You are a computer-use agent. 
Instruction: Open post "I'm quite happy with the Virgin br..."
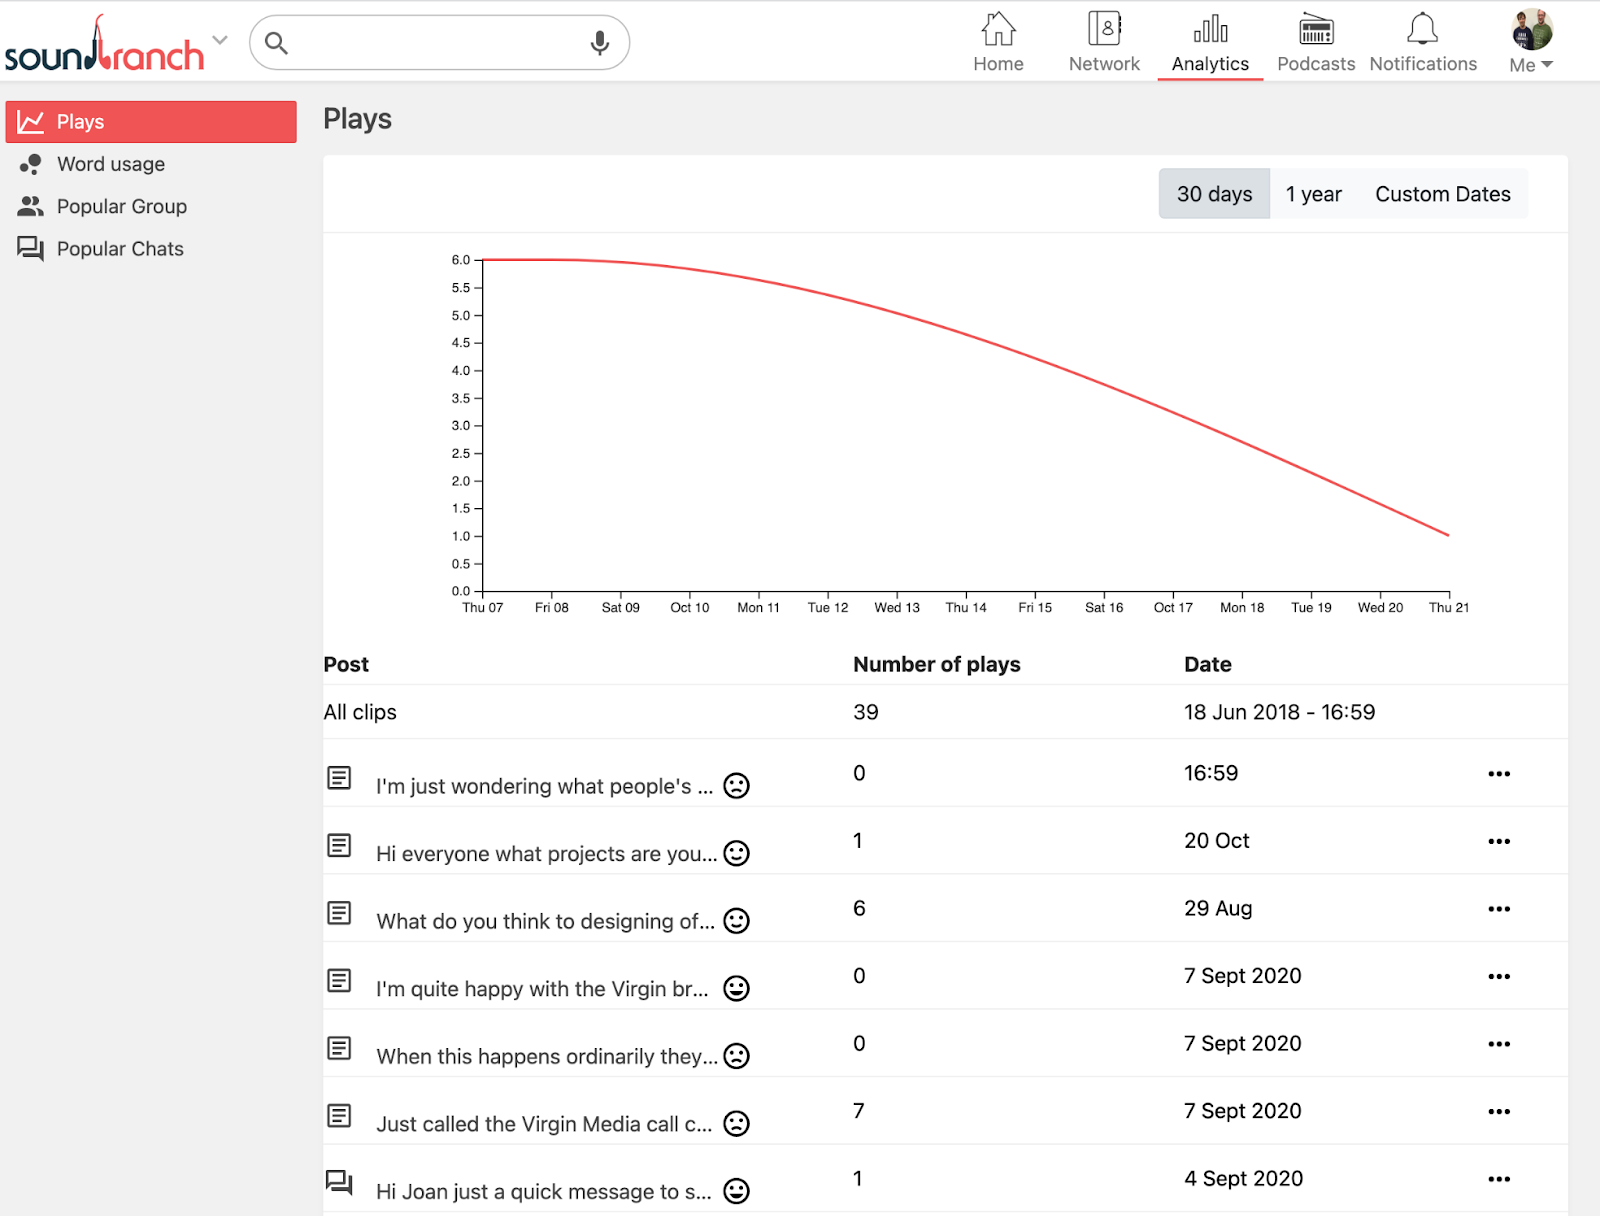542,989
